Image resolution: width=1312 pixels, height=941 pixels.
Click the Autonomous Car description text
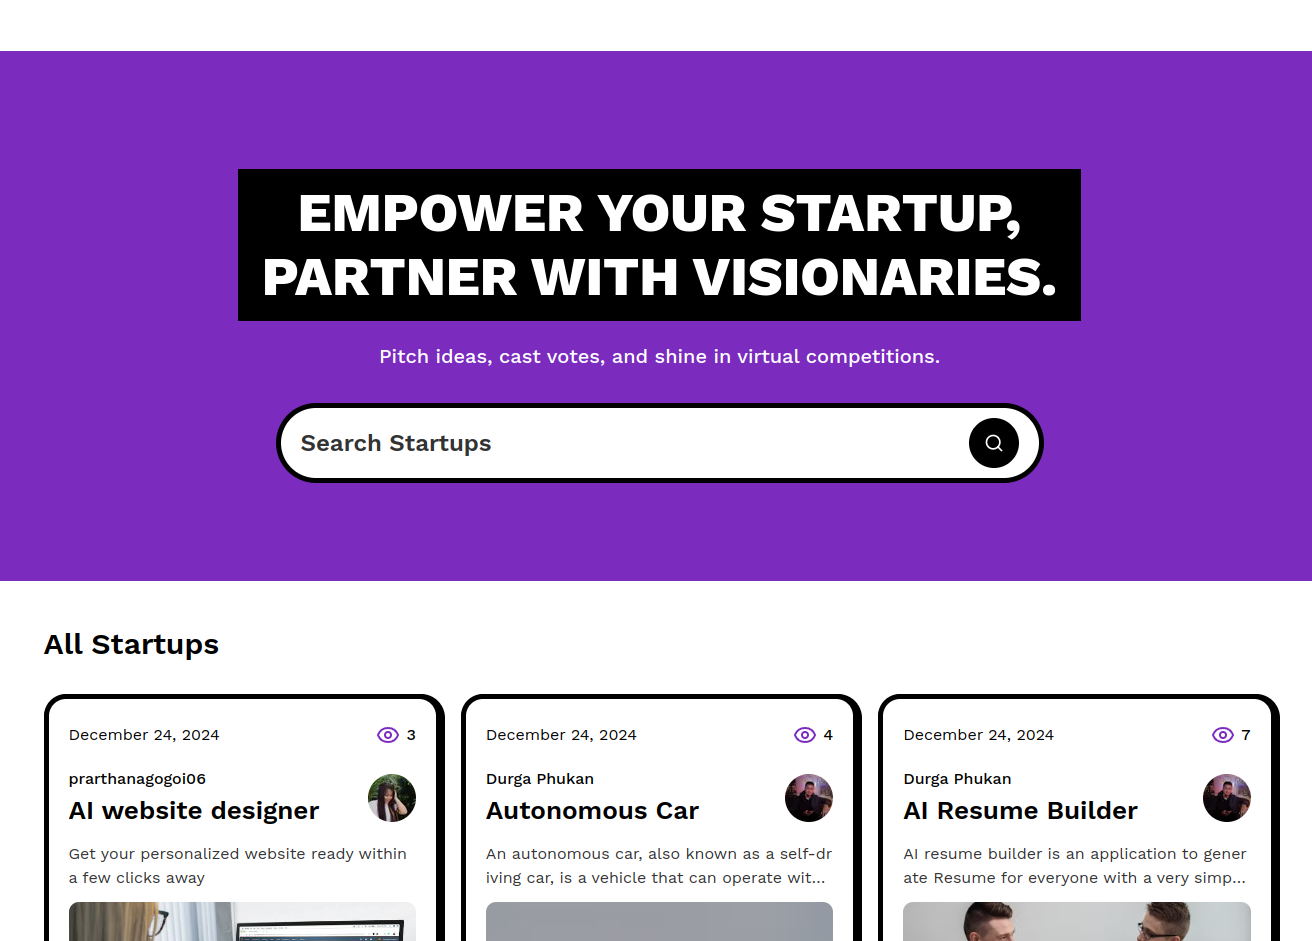pyautogui.click(x=658, y=866)
